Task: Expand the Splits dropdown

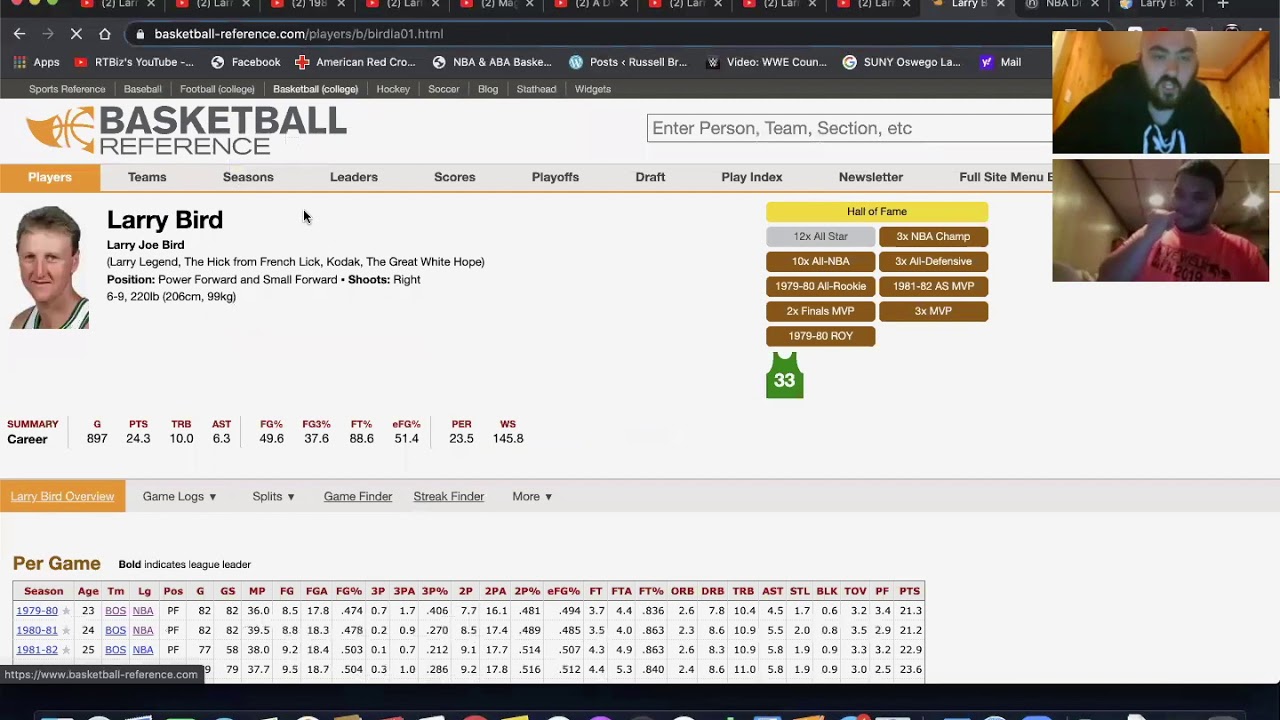Action: coord(273,496)
